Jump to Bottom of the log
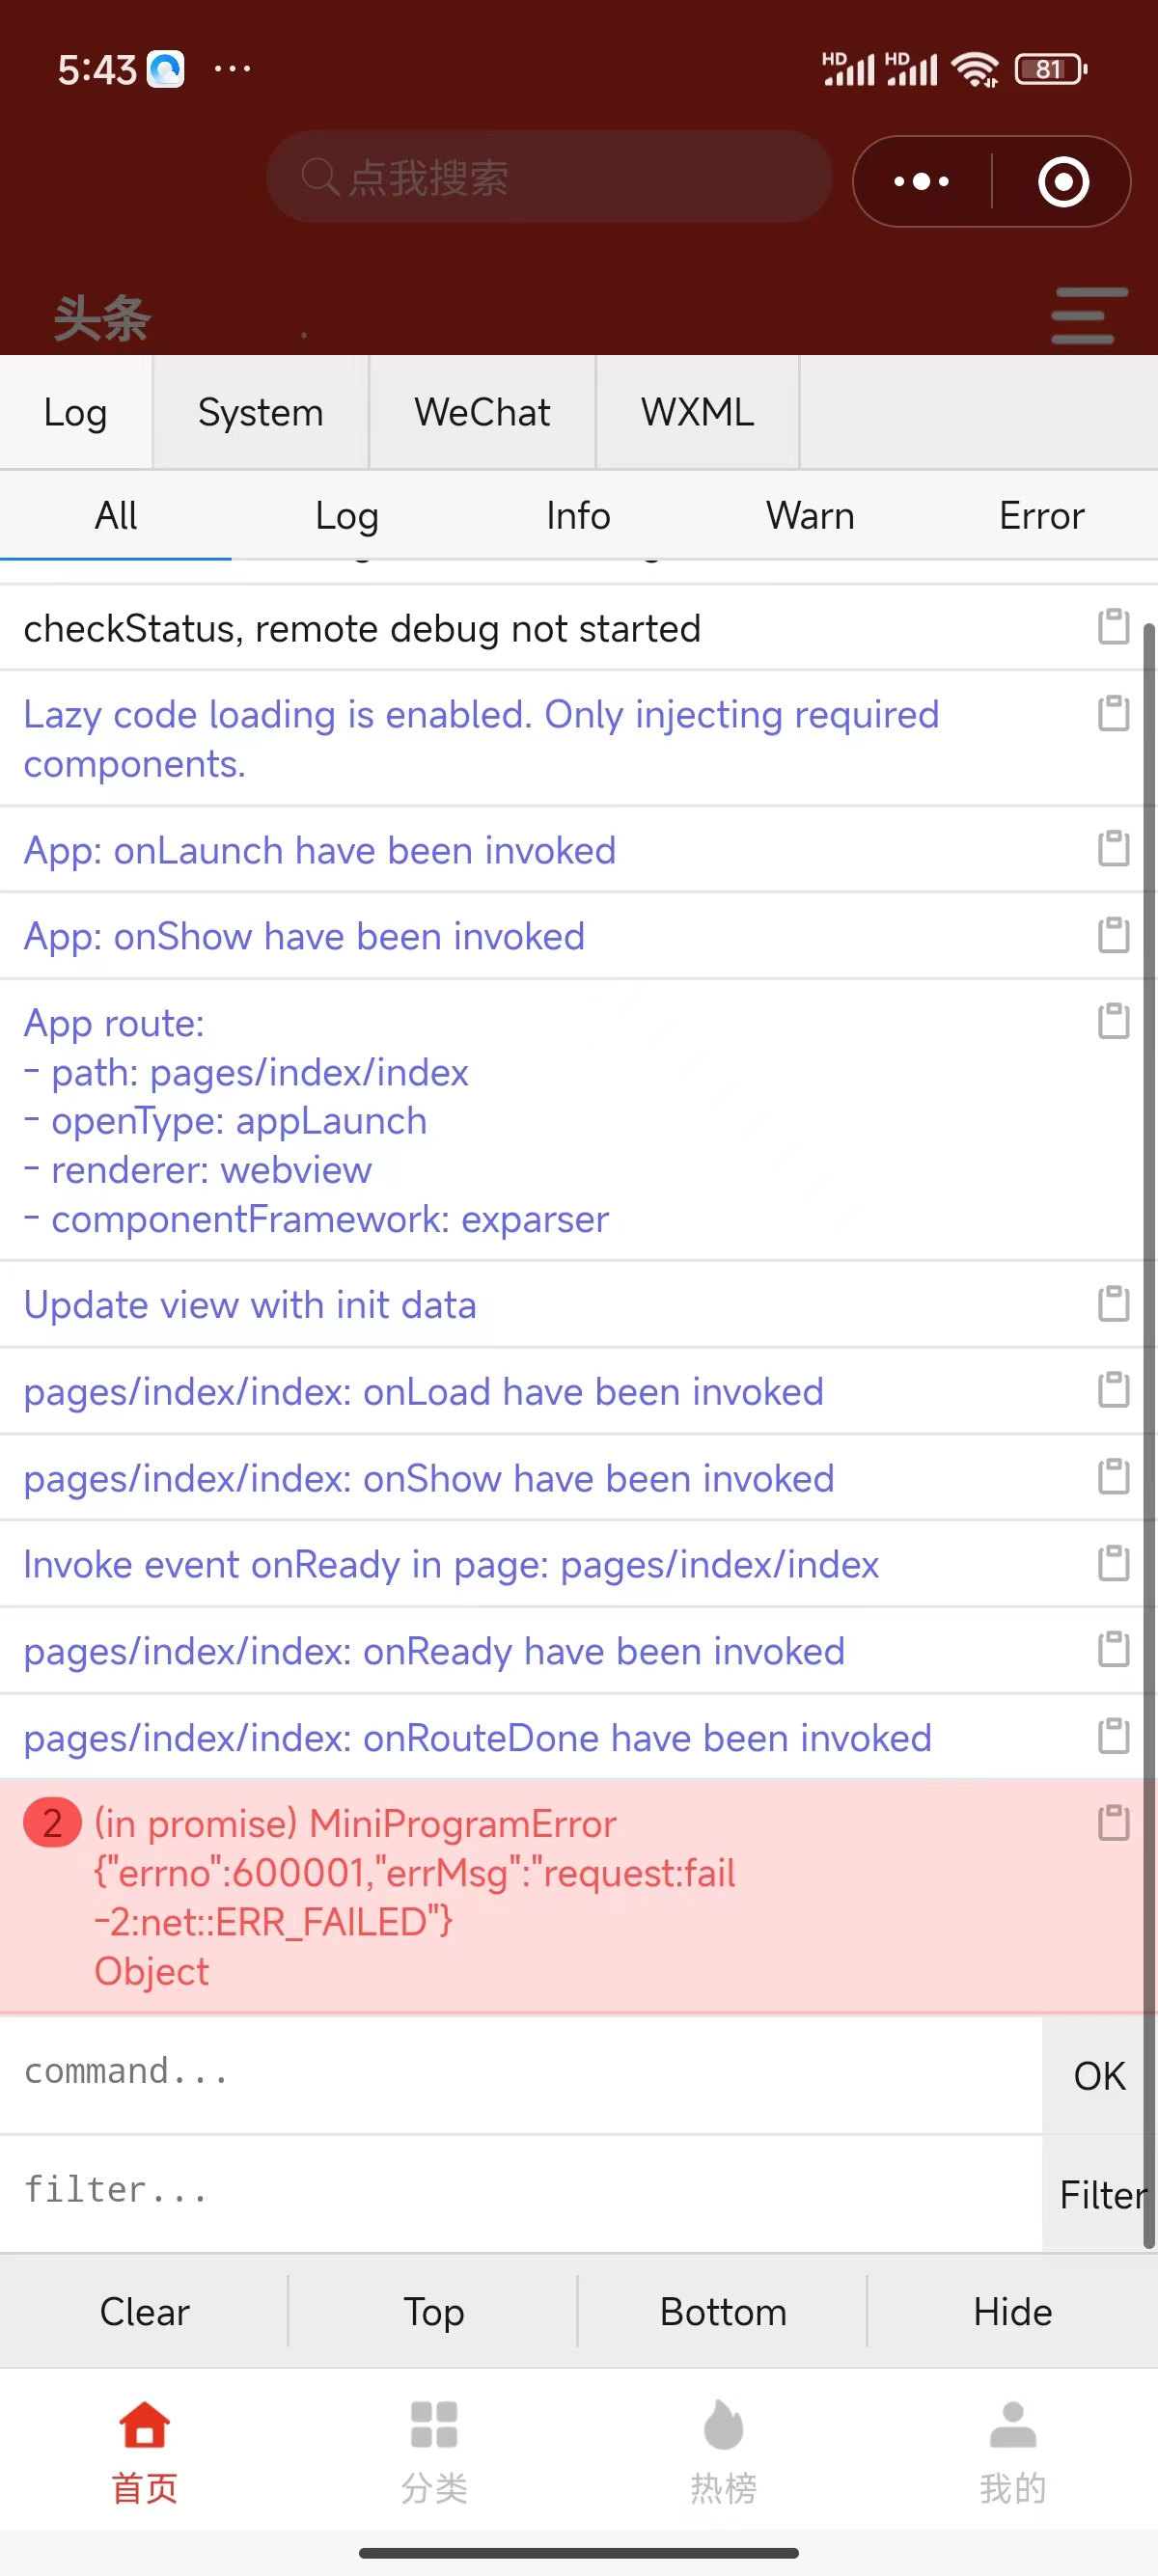 coord(723,2311)
